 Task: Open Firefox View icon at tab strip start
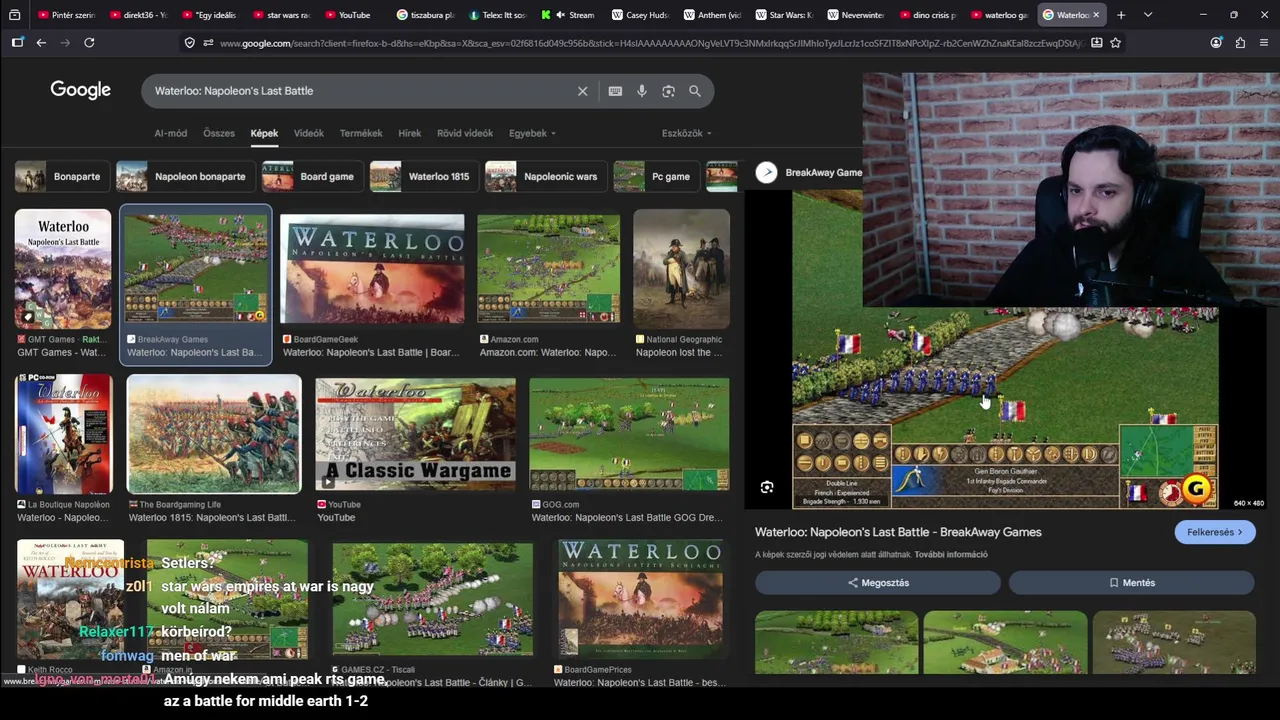14,15
